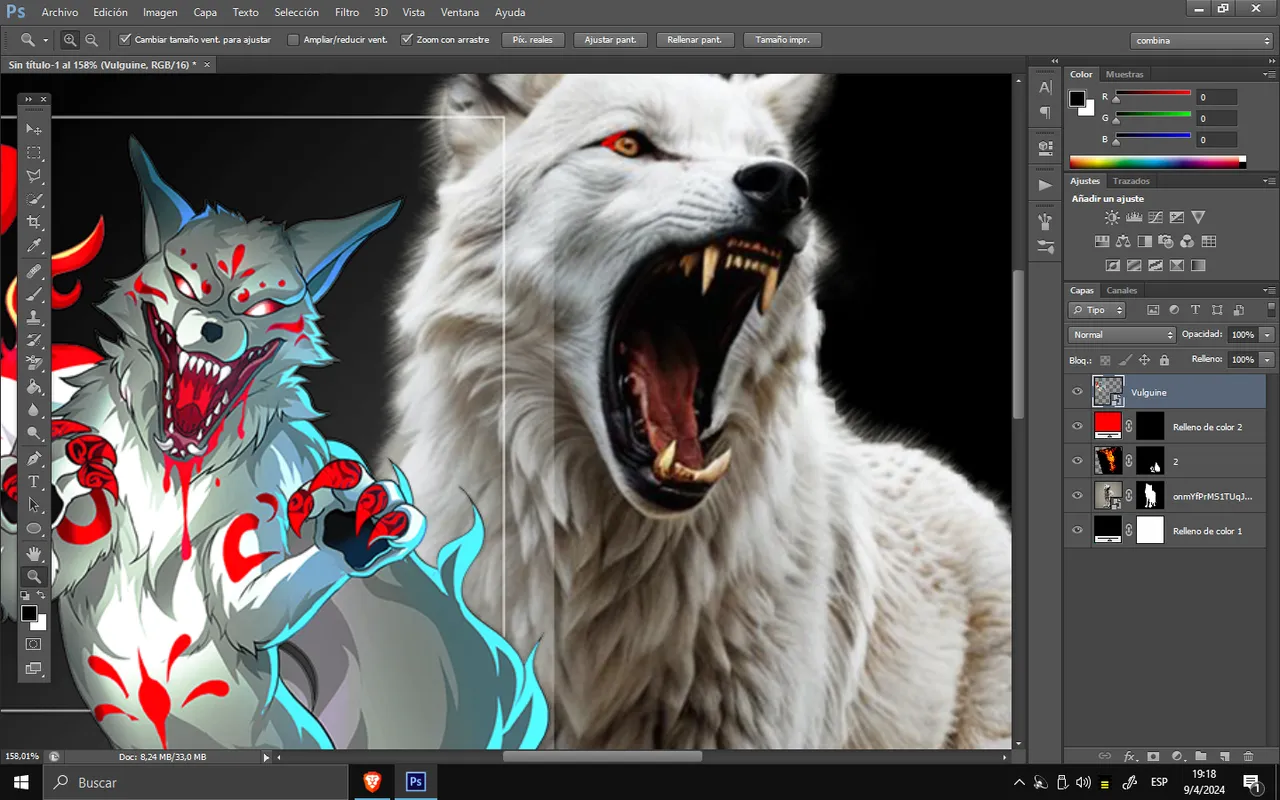Hide the 'Relleno de color 2' layer
This screenshot has width=1280, height=800.
pyautogui.click(x=1077, y=426)
